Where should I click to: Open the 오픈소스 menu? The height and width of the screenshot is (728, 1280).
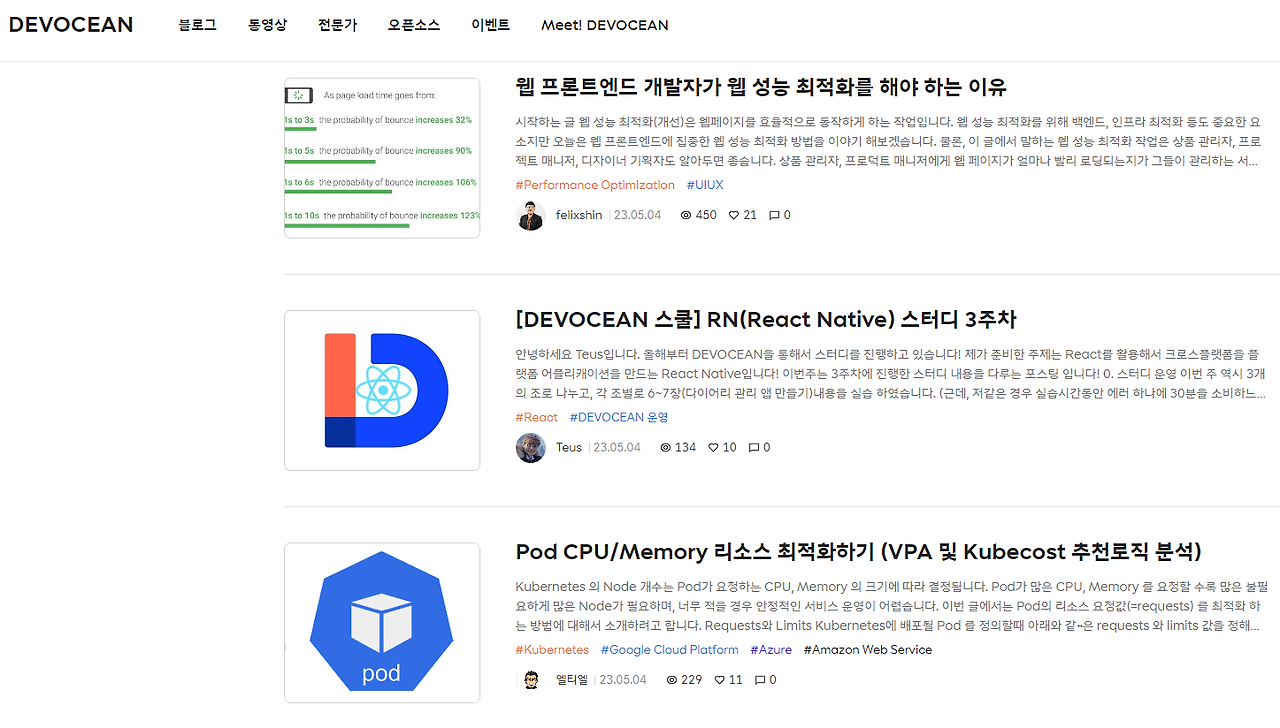pos(414,25)
